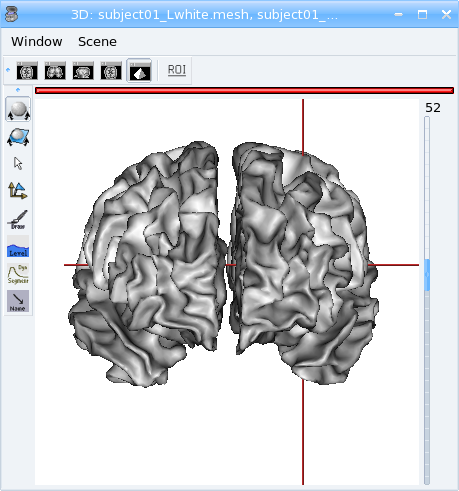Collapse the left controls toolbar using its handle

[18, 90]
